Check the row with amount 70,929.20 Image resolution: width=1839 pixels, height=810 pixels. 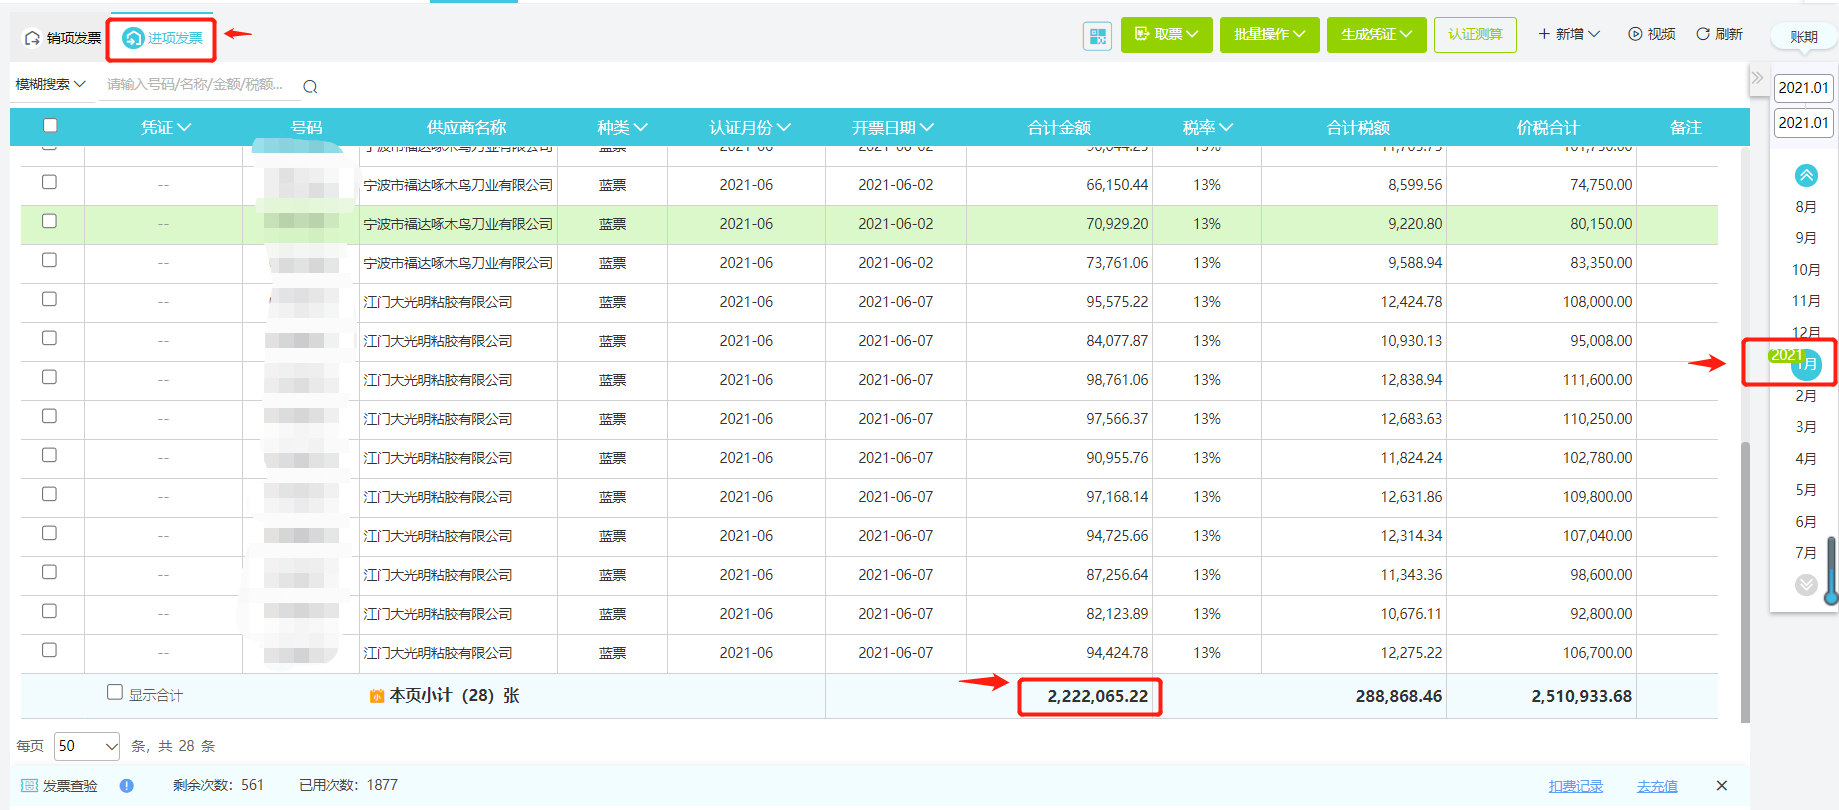pos(49,221)
